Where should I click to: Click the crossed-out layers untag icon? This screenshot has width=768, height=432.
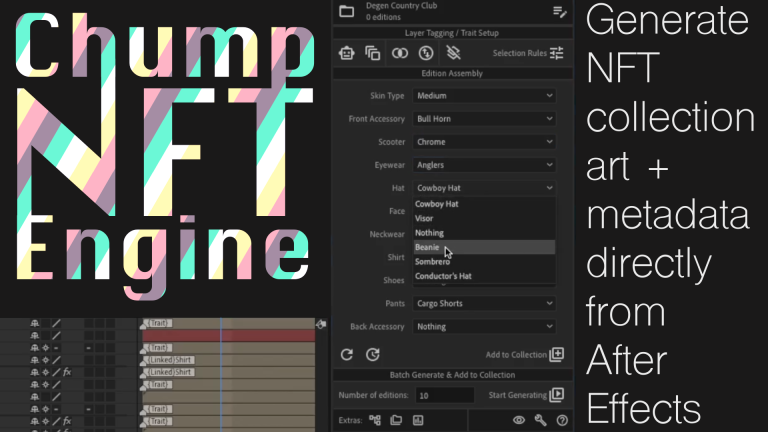point(452,53)
